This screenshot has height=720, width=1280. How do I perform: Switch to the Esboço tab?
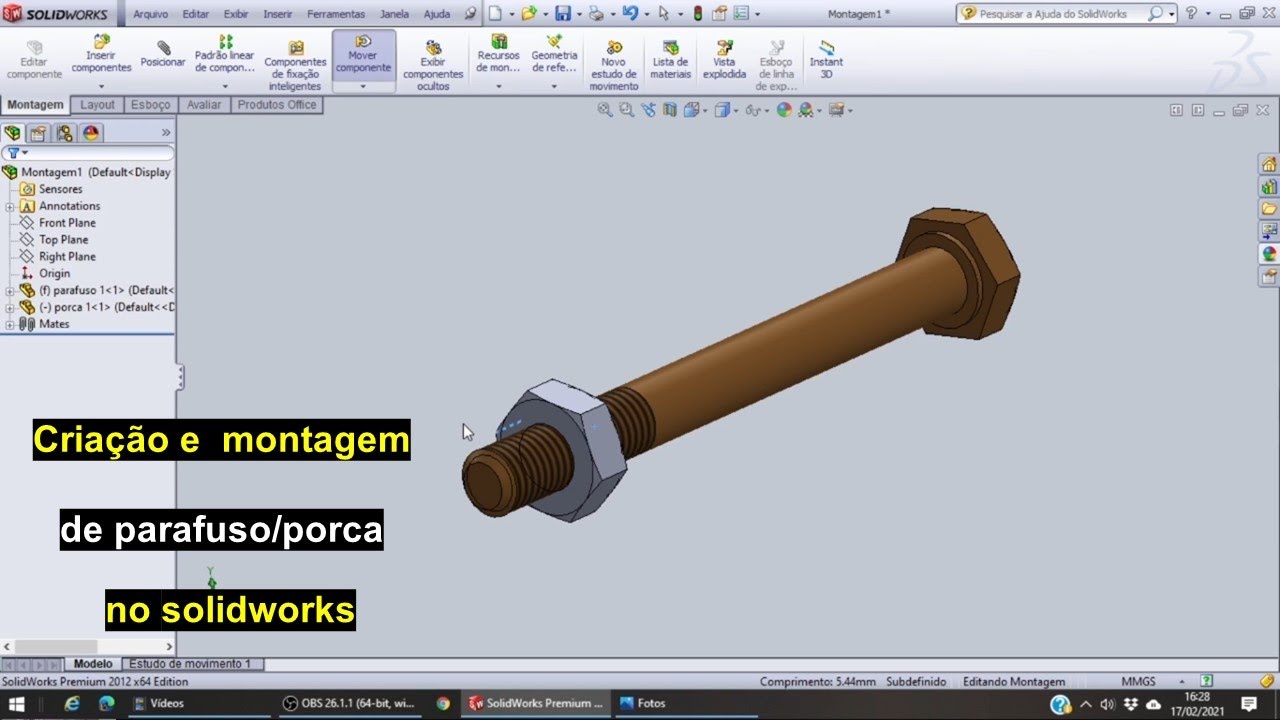(x=151, y=105)
